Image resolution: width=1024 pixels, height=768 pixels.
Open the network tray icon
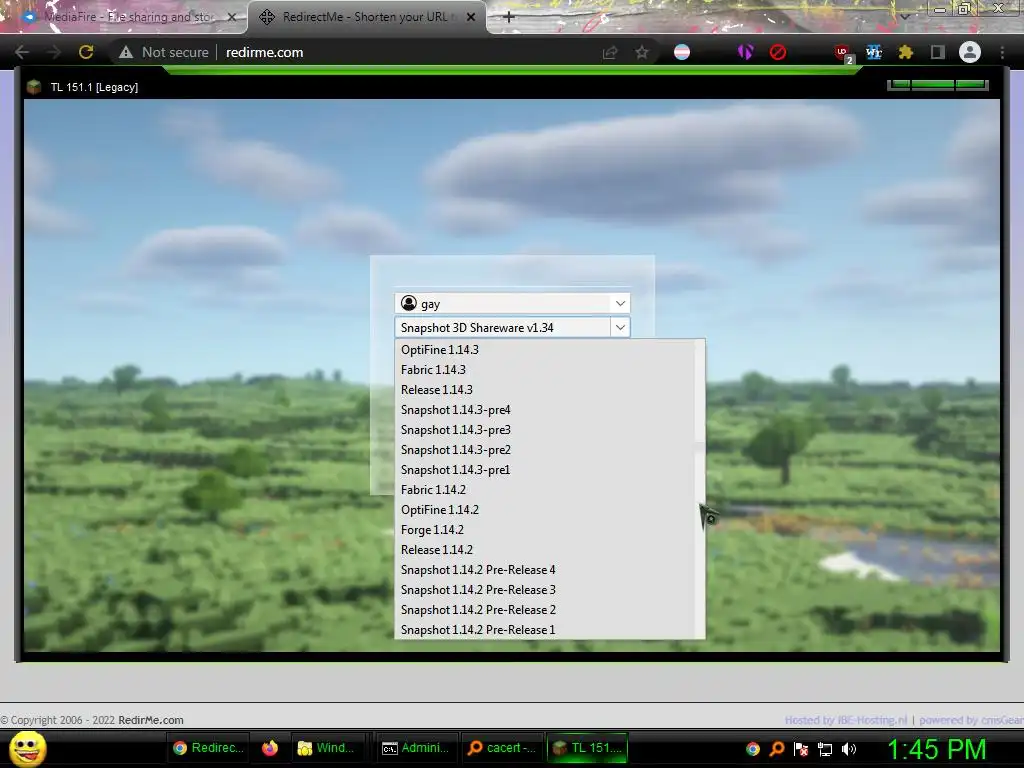click(x=825, y=749)
